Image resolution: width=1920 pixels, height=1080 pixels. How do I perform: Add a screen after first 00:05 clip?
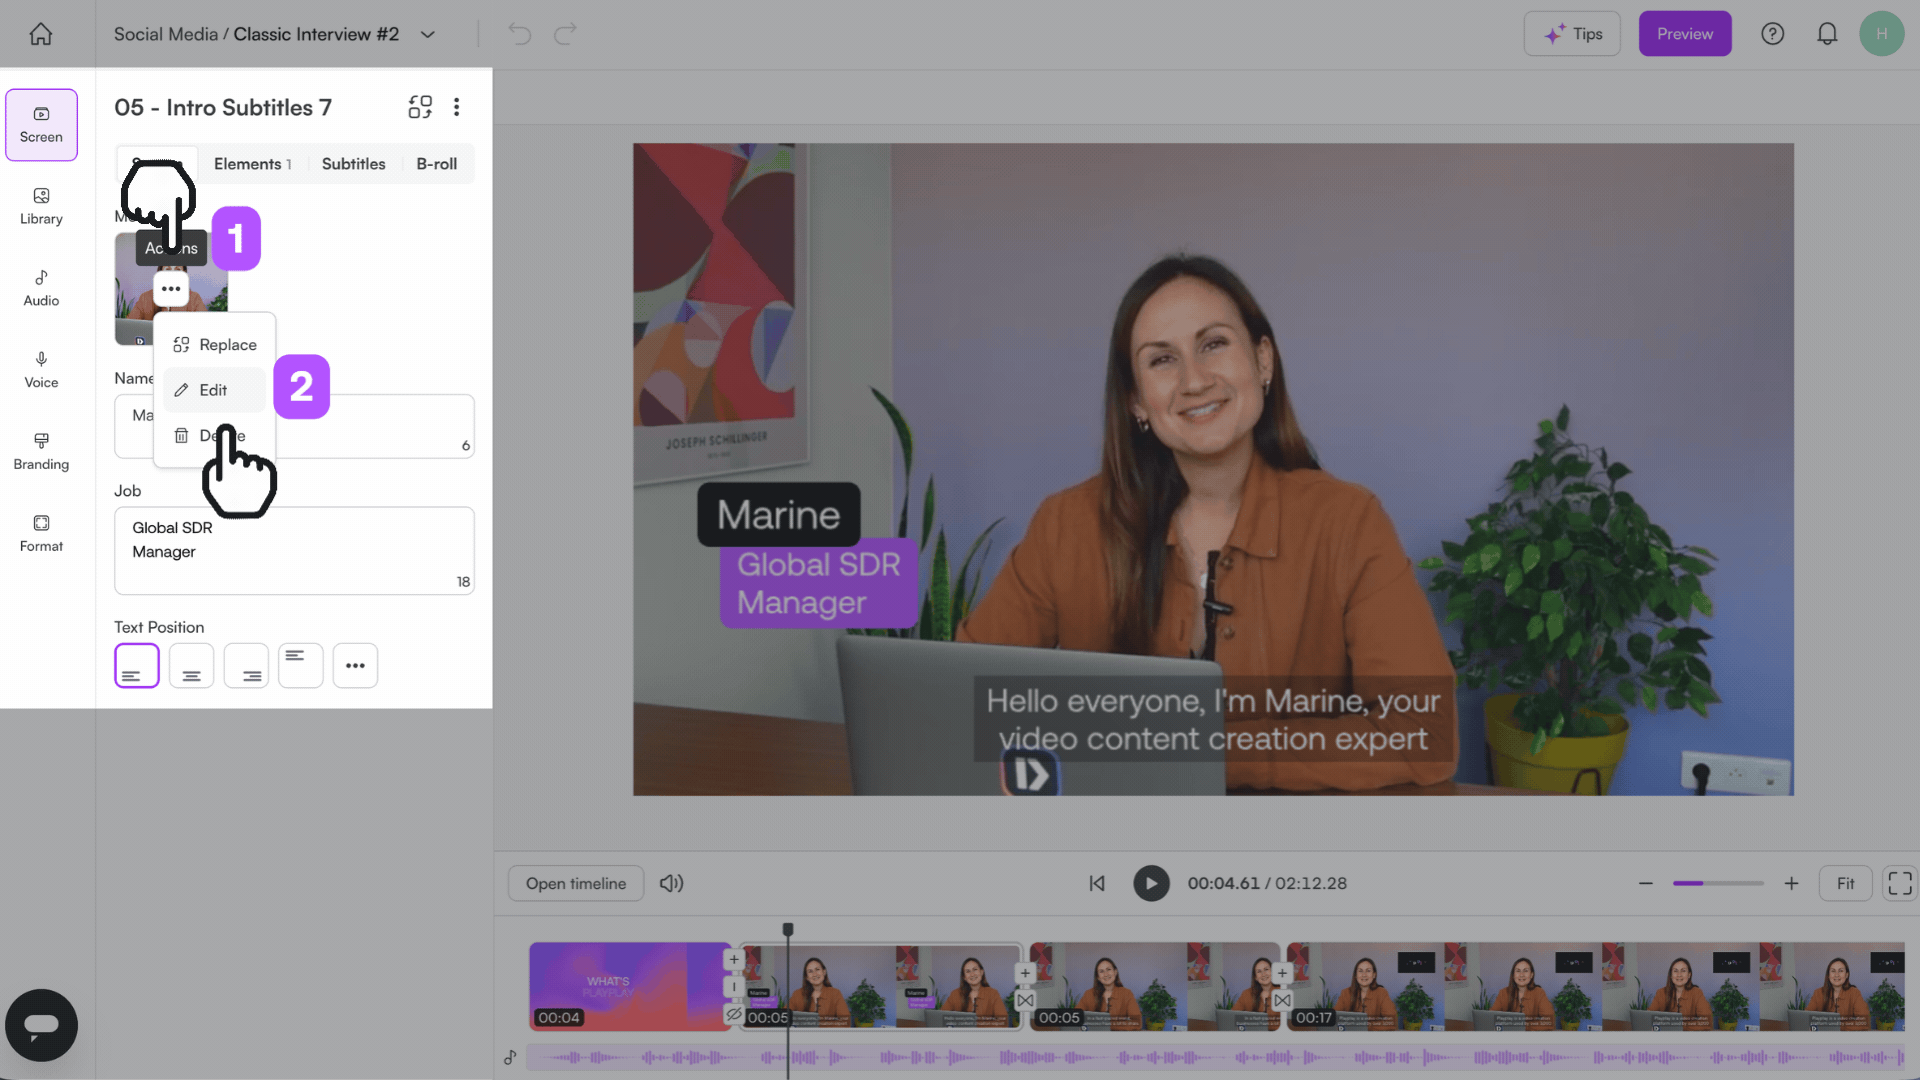coord(1025,972)
